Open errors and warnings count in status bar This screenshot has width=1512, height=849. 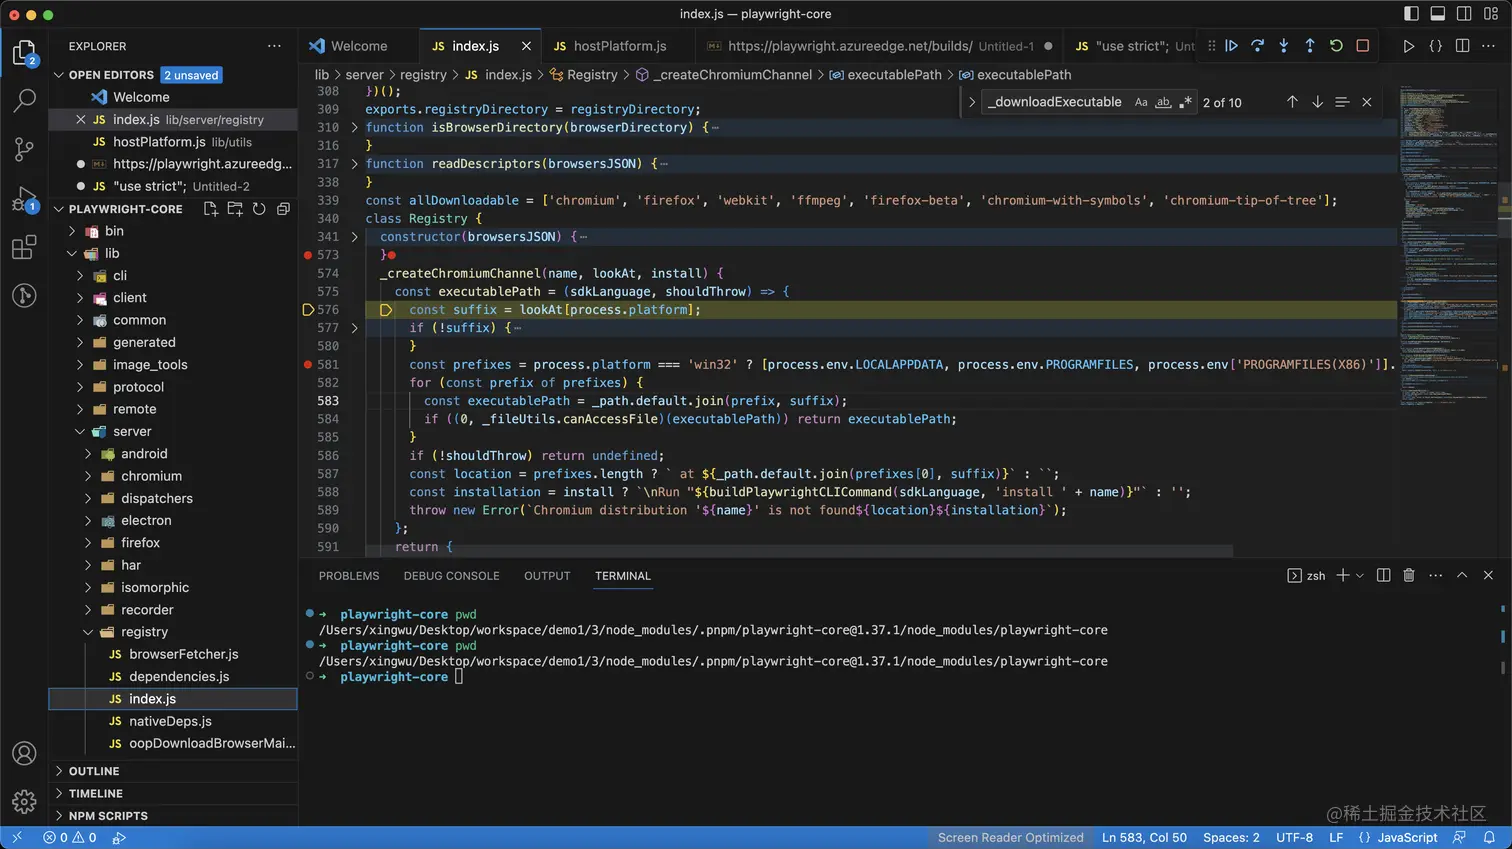[70, 838]
